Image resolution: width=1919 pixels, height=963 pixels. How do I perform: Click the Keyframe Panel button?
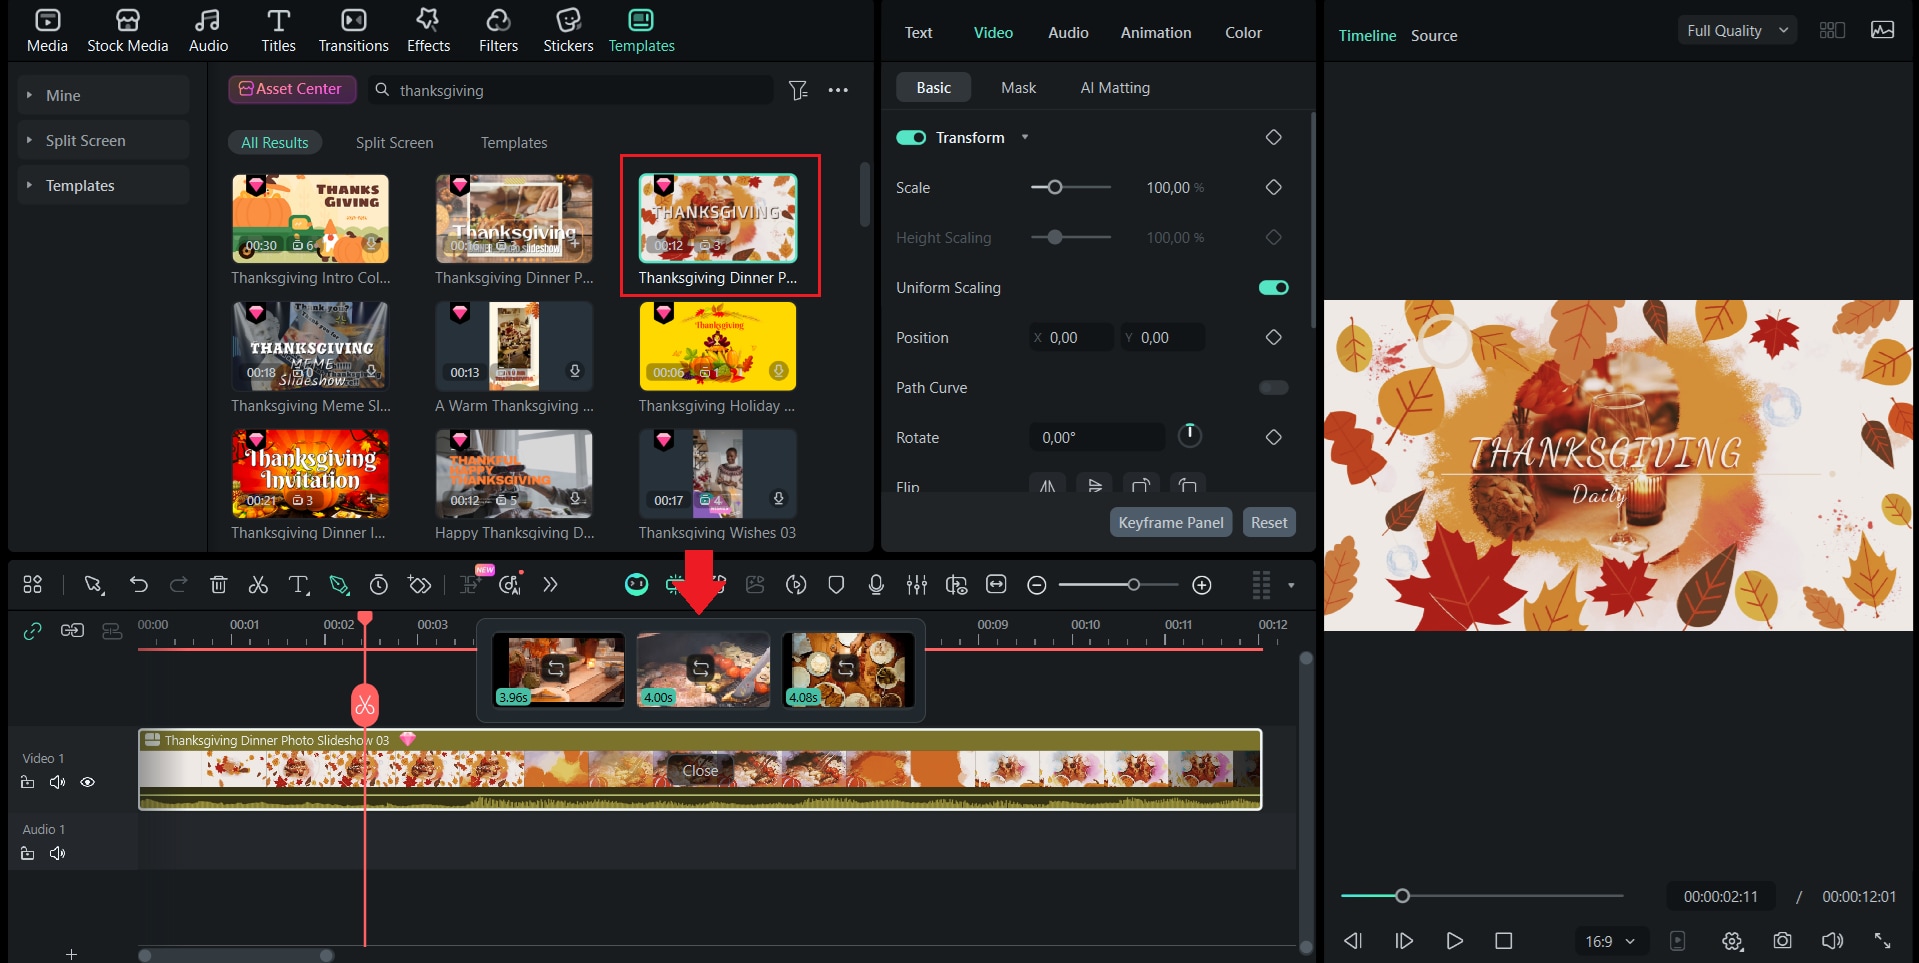pyautogui.click(x=1170, y=521)
